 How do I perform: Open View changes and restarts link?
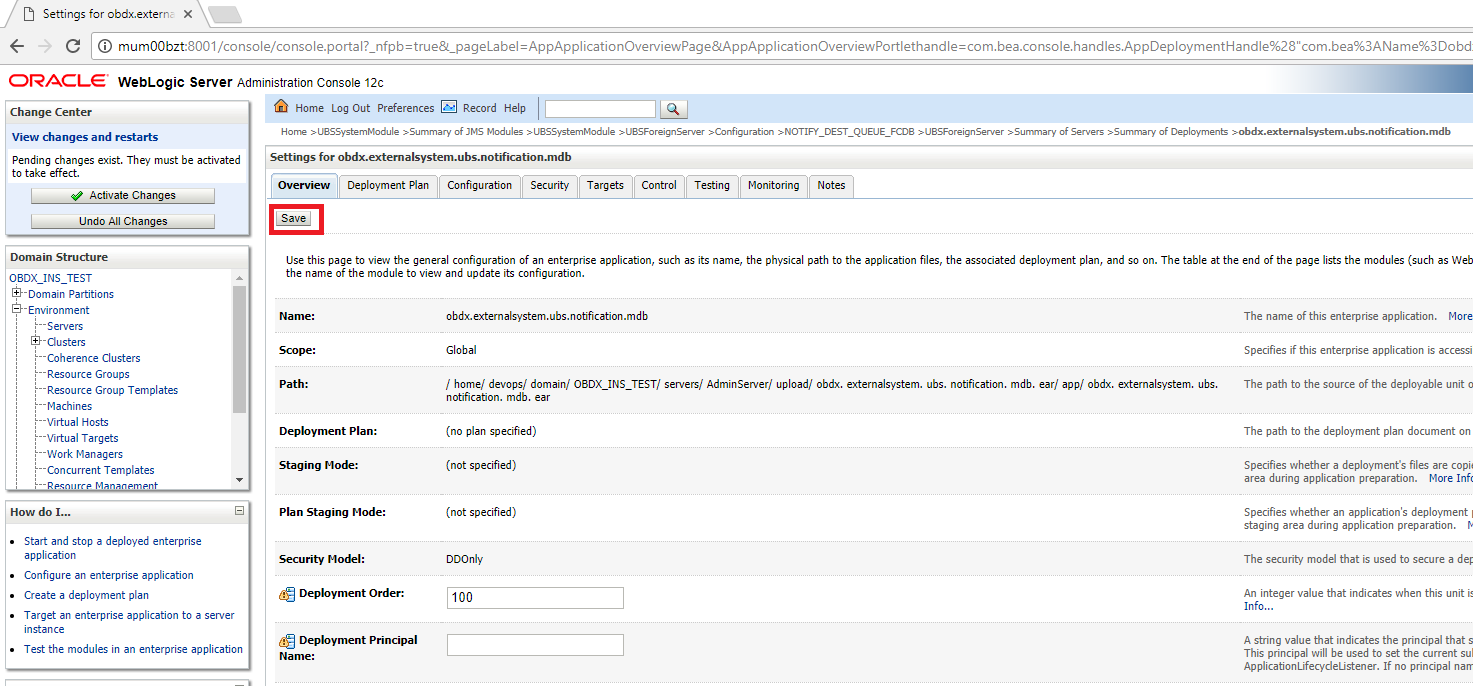(x=85, y=137)
